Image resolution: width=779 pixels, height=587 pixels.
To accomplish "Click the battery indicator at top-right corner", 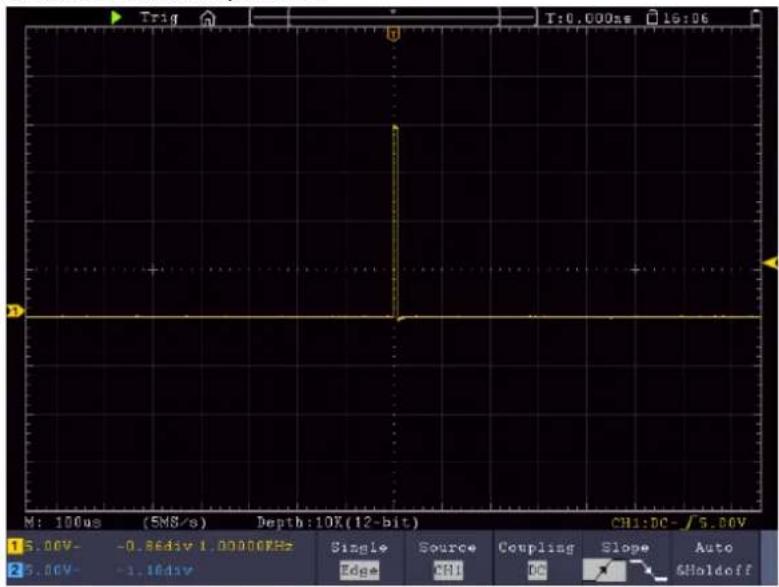I will pos(756,18).
